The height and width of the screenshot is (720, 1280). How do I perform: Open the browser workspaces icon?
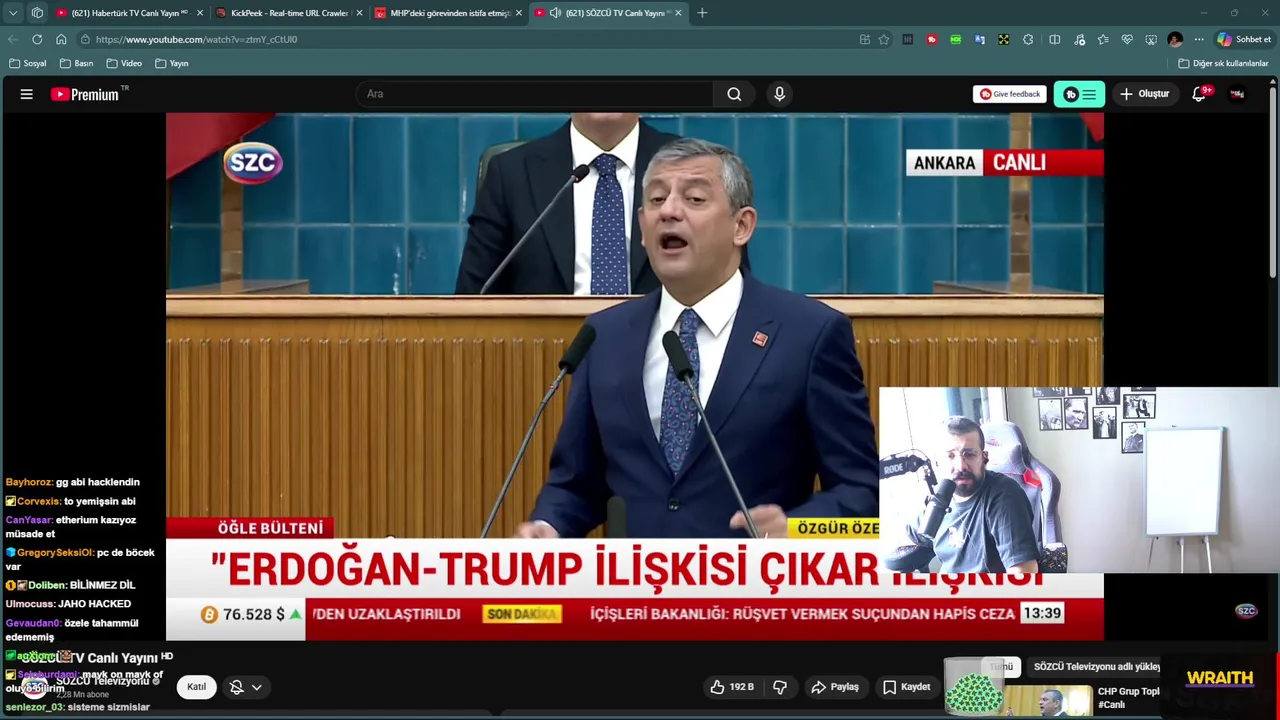37,13
